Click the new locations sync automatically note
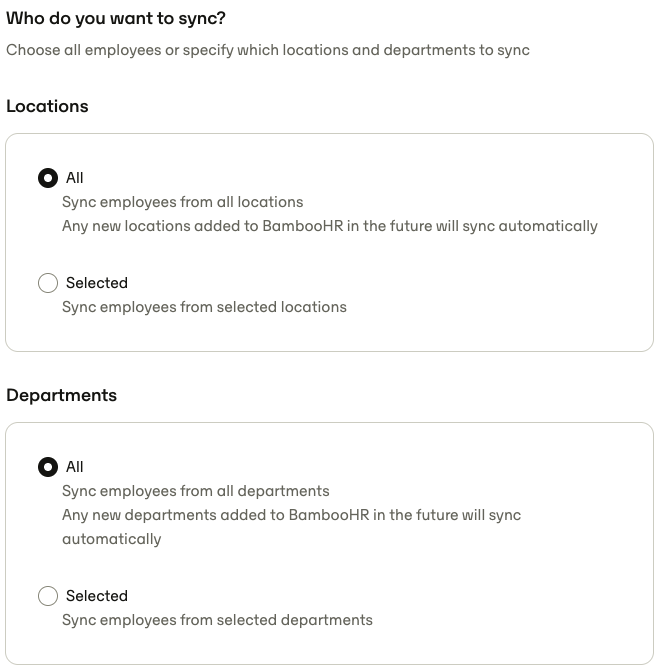655x665 pixels. tap(330, 226)
